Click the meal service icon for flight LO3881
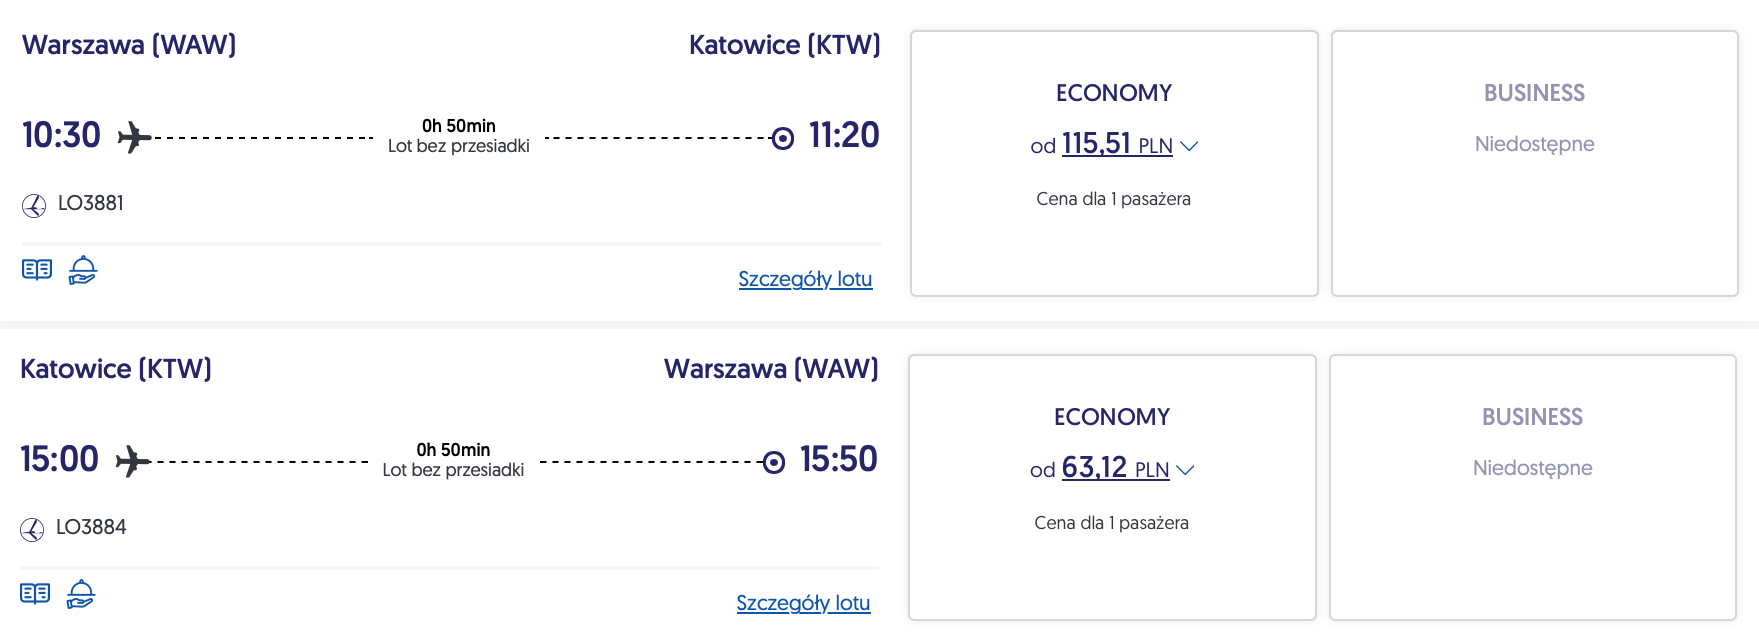Image resolution: width=1759 pixels, height=633 pixels. [83, 270]
